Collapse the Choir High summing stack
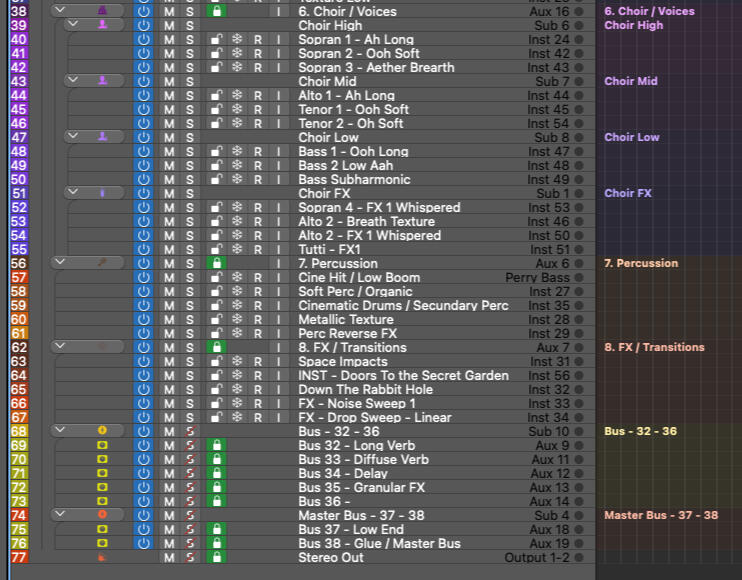This screenshot has width=742, height=580. pyautogui.click(x=73, y=23)
